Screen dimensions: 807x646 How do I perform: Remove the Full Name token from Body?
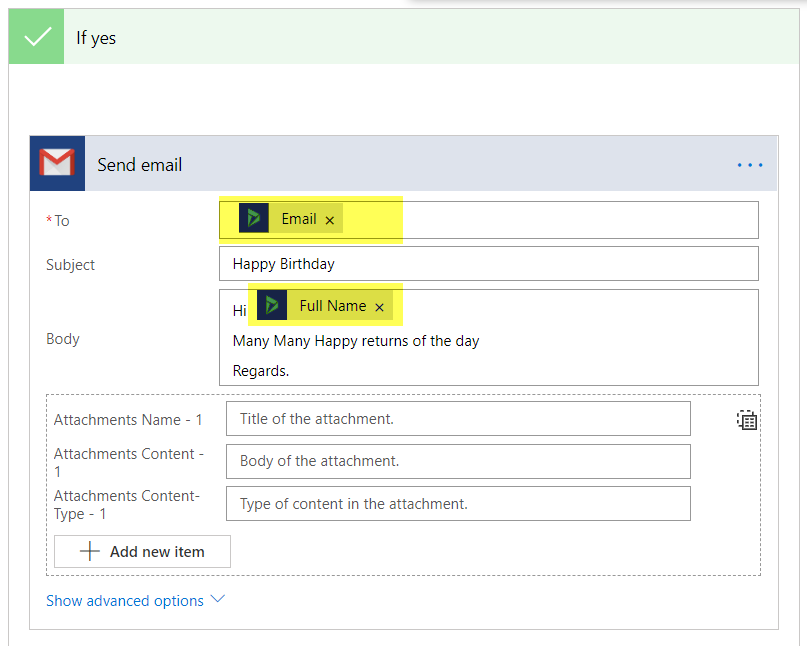point(379,307)
